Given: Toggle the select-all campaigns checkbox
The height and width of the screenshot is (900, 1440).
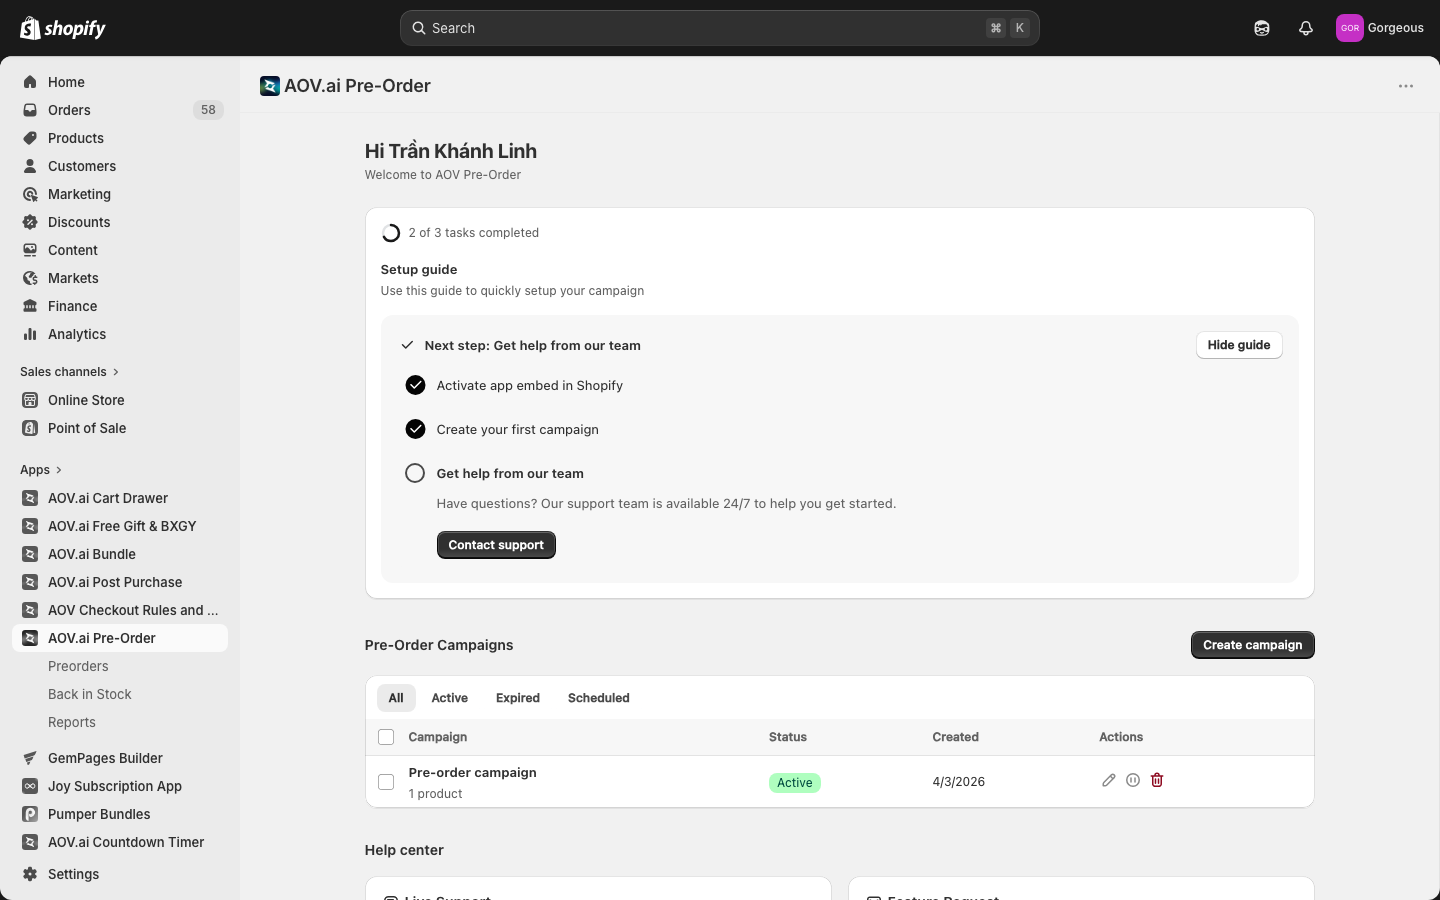Looking at the screenshot, I should click(386, 737).
